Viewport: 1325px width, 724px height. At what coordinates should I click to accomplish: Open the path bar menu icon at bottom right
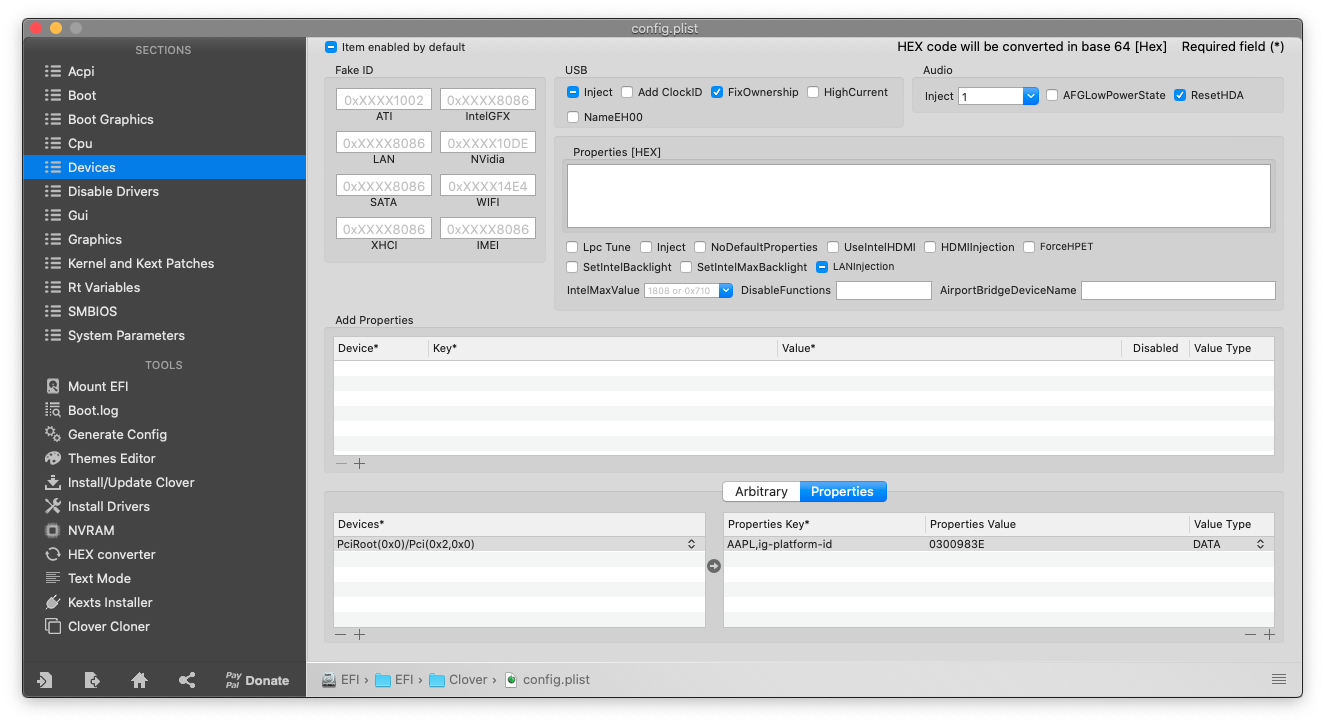pos(1279,679)
